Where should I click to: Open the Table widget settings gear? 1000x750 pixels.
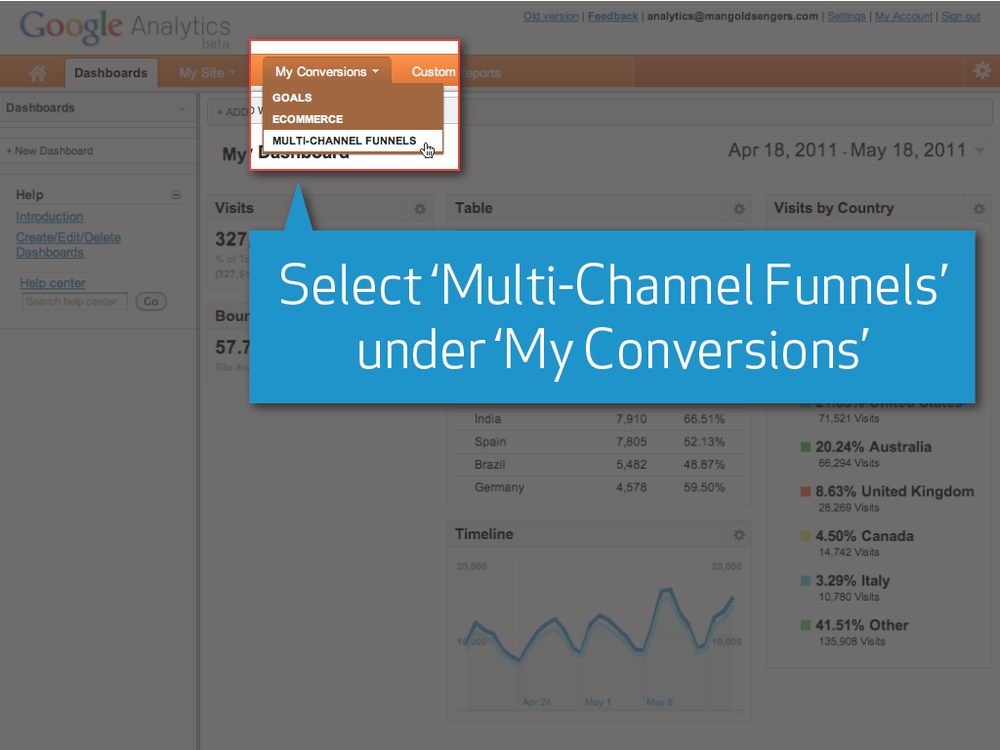coord(739,209)
